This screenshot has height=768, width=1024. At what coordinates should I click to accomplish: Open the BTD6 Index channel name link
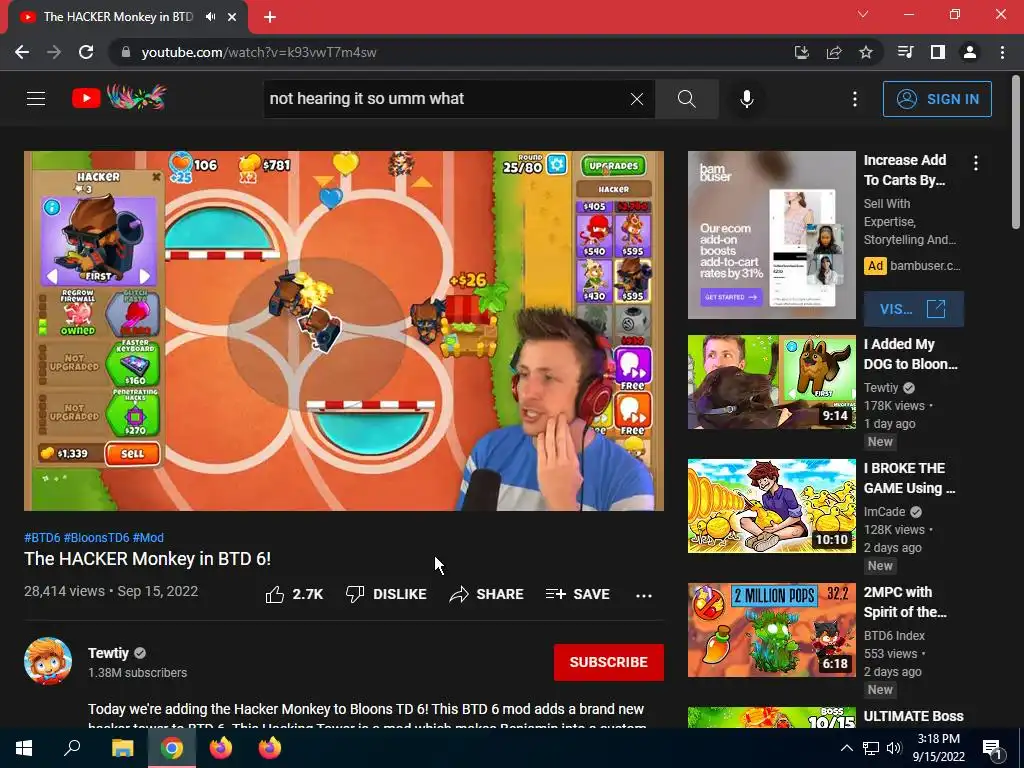click(894, 635)
